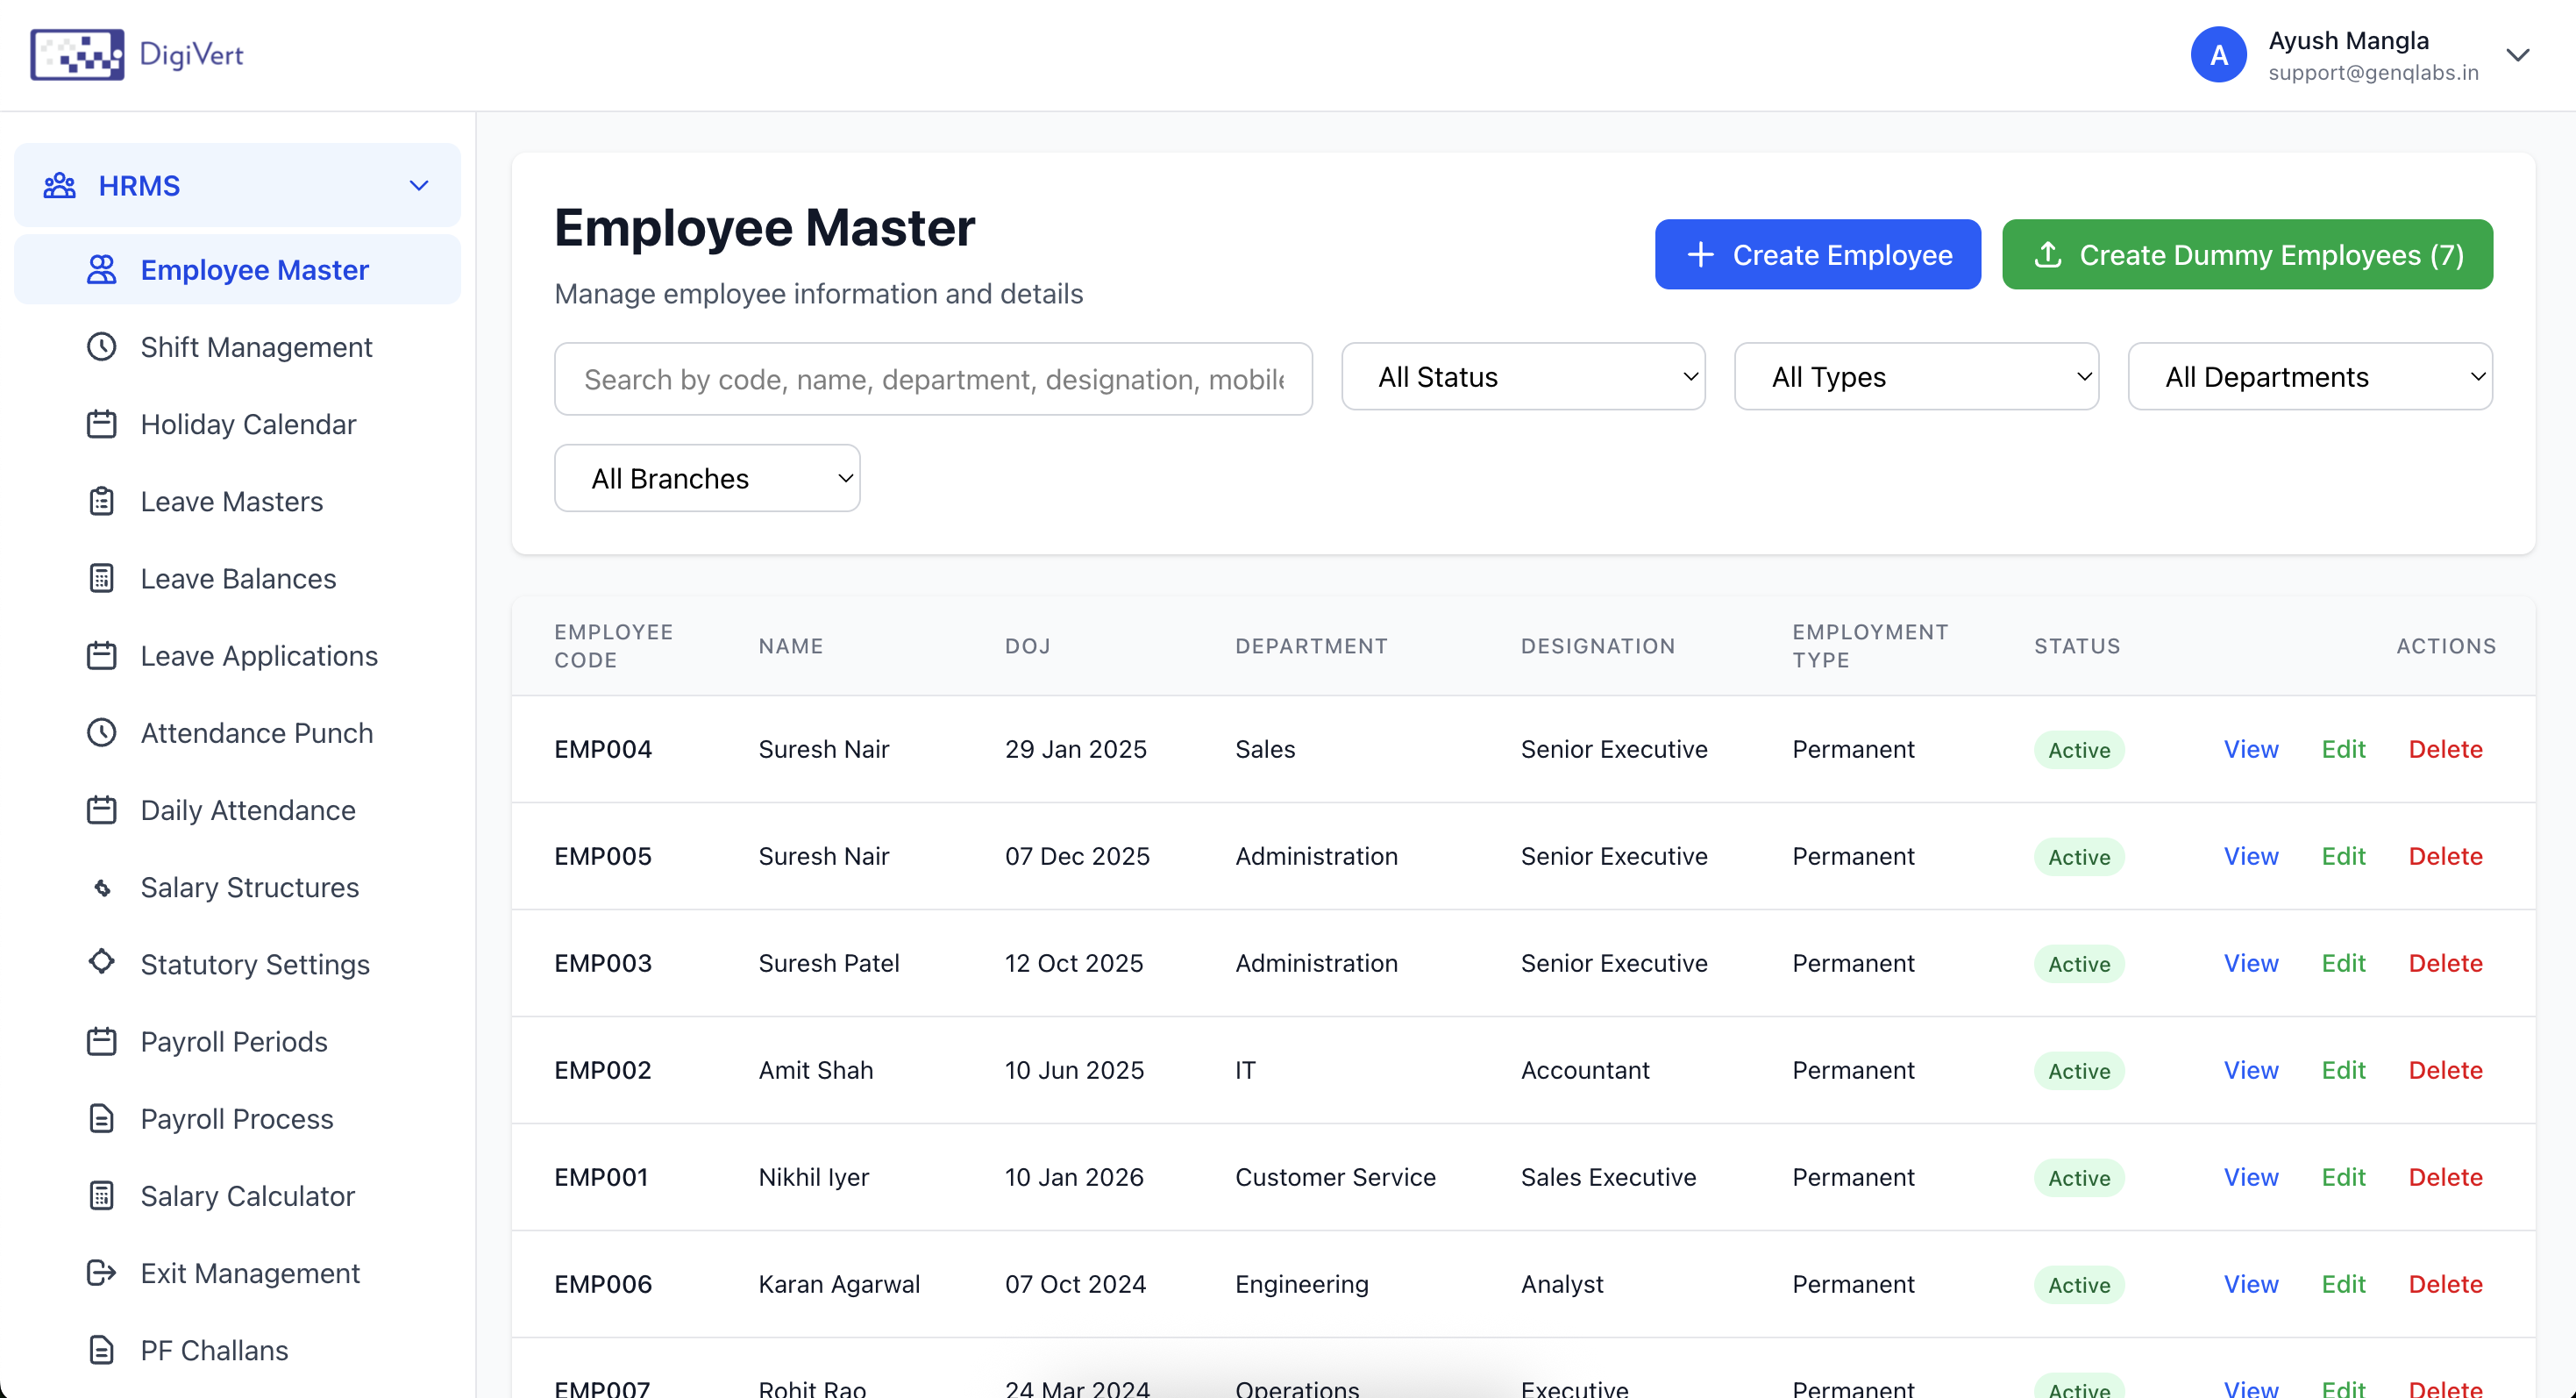2576x1398 pixels.
Task: Click the DigiVert logo icon
Action: pos(77,54)
